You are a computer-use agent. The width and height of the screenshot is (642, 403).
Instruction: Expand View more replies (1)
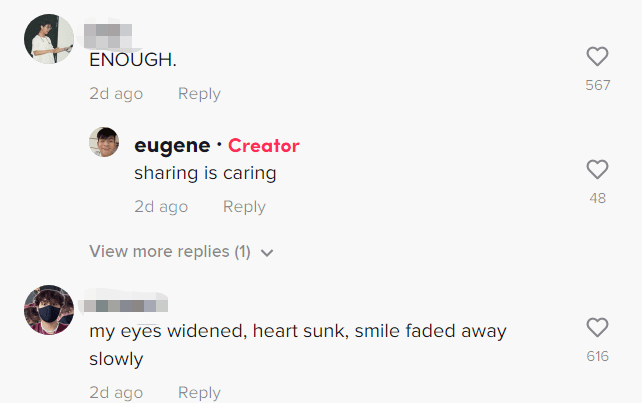click(170, 252)
